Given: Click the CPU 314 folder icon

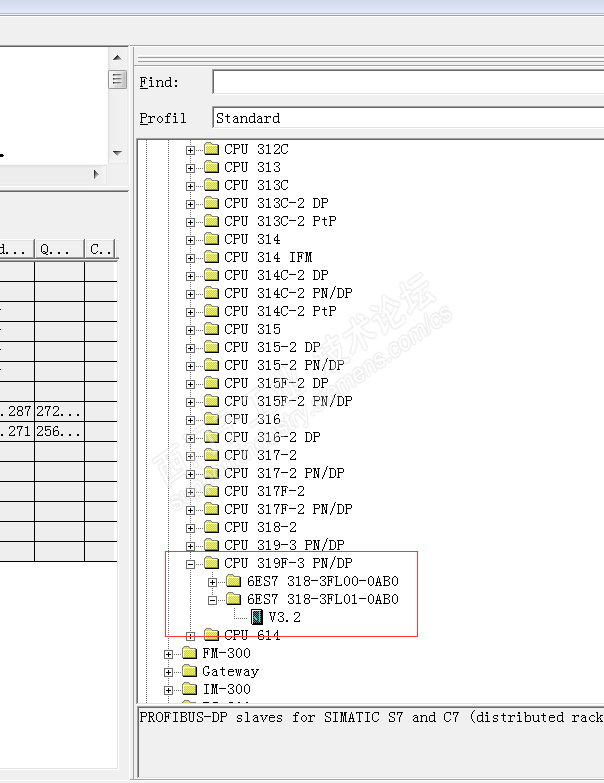Looking at the screenshot, I should pyautogui.click(x=212, y=239).
